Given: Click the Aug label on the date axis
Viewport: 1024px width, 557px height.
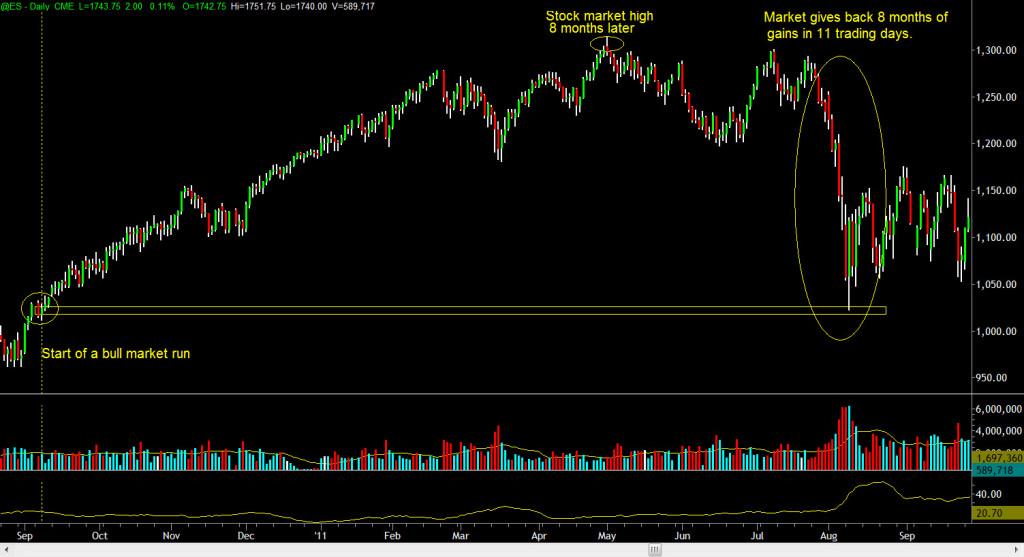Looking at the screenshot, I should coord(833,535).
